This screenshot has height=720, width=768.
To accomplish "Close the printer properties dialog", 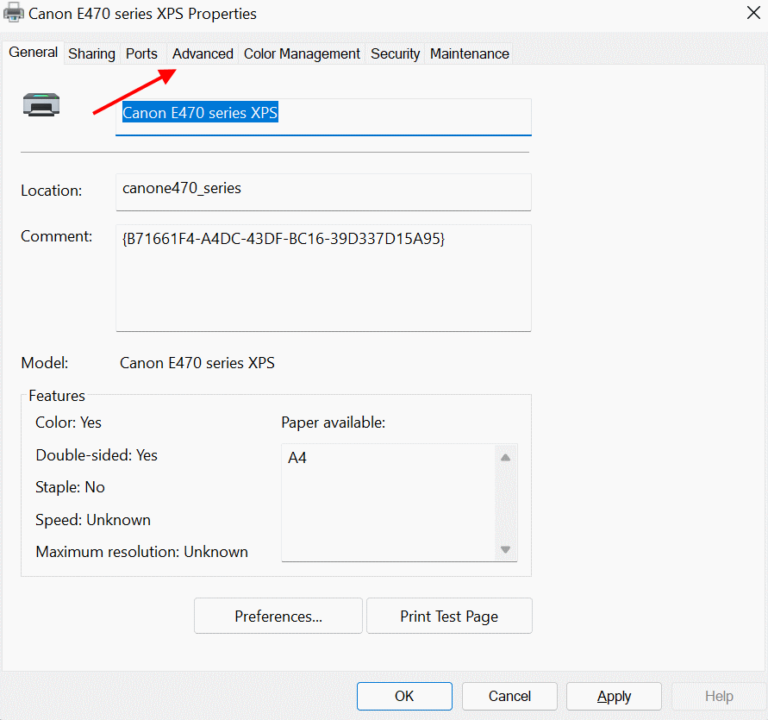I will [x=751, y=13].
